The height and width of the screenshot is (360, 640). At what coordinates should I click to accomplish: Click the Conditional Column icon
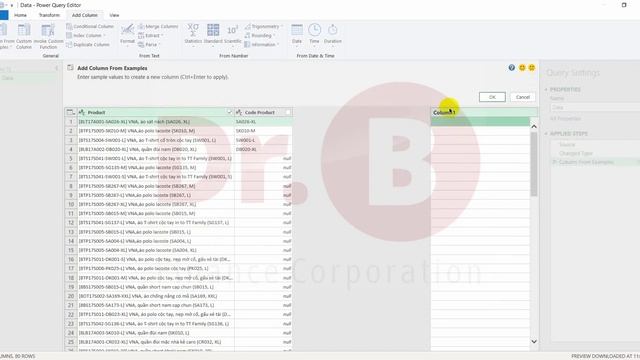69,27
